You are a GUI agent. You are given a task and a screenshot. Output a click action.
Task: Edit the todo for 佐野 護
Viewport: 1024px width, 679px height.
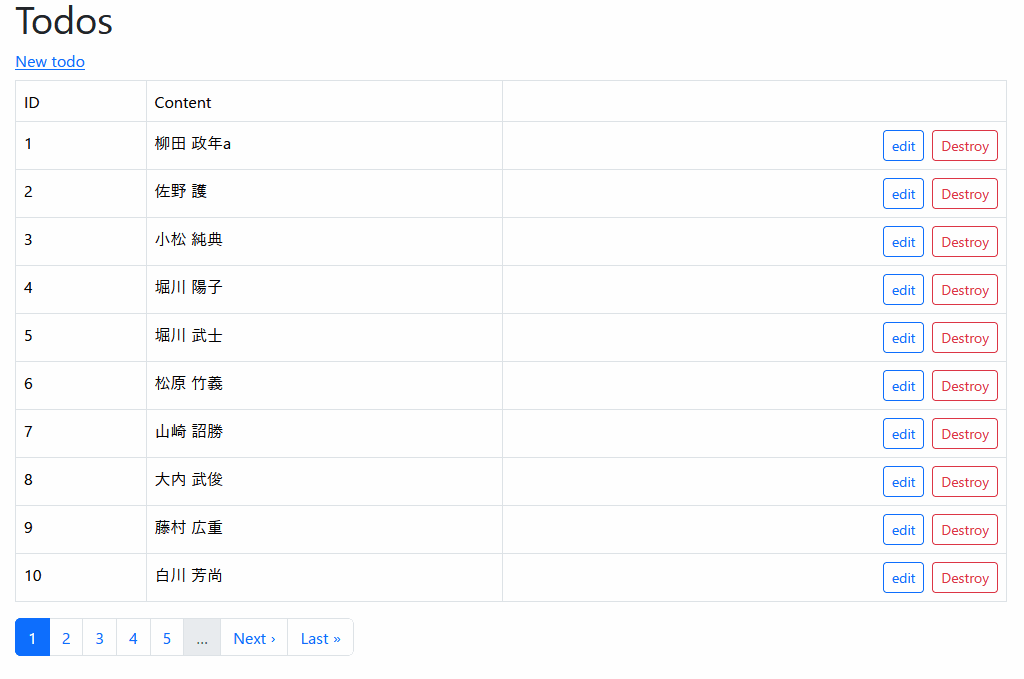coord(902,193)
